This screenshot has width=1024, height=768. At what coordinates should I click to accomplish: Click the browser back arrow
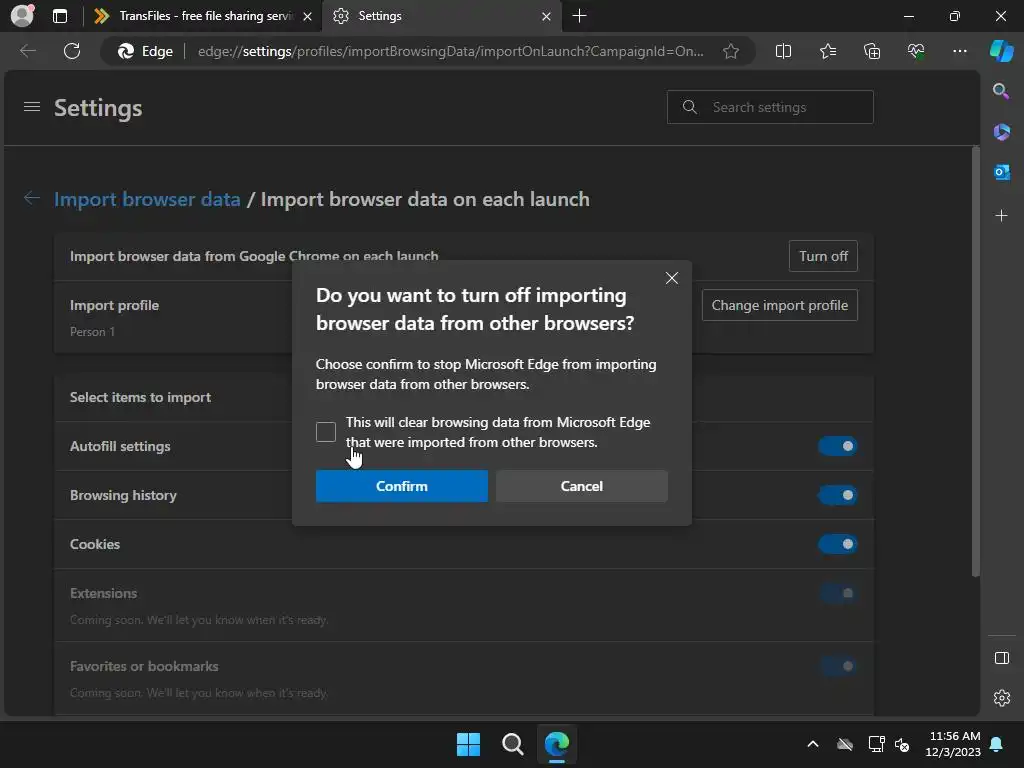28,51
